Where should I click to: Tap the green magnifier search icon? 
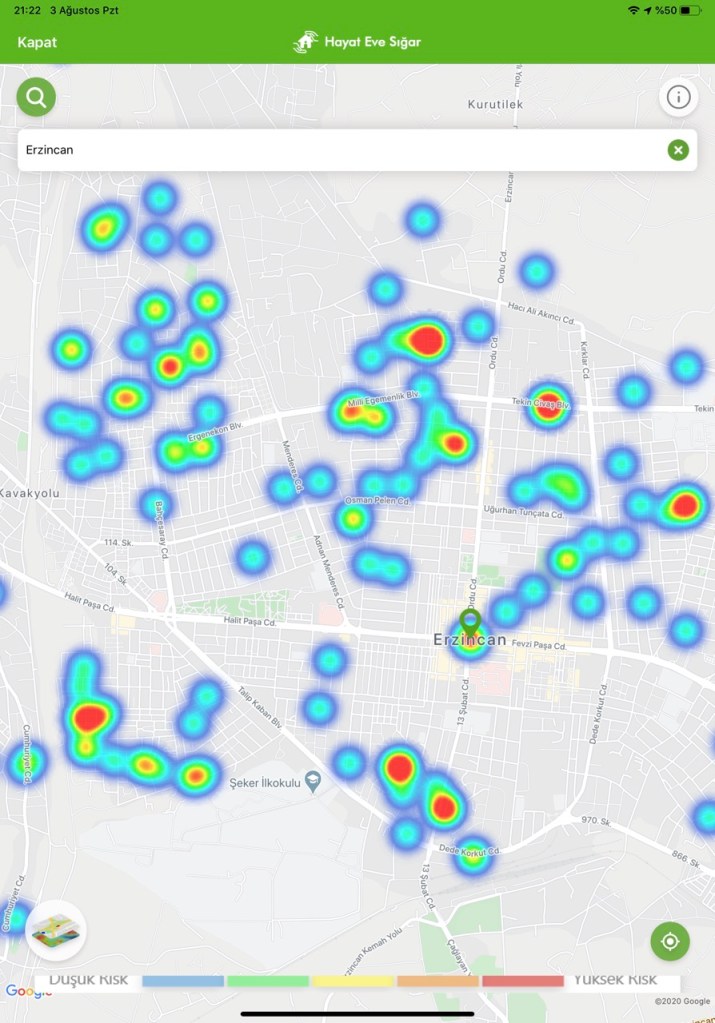pos(36,97)
